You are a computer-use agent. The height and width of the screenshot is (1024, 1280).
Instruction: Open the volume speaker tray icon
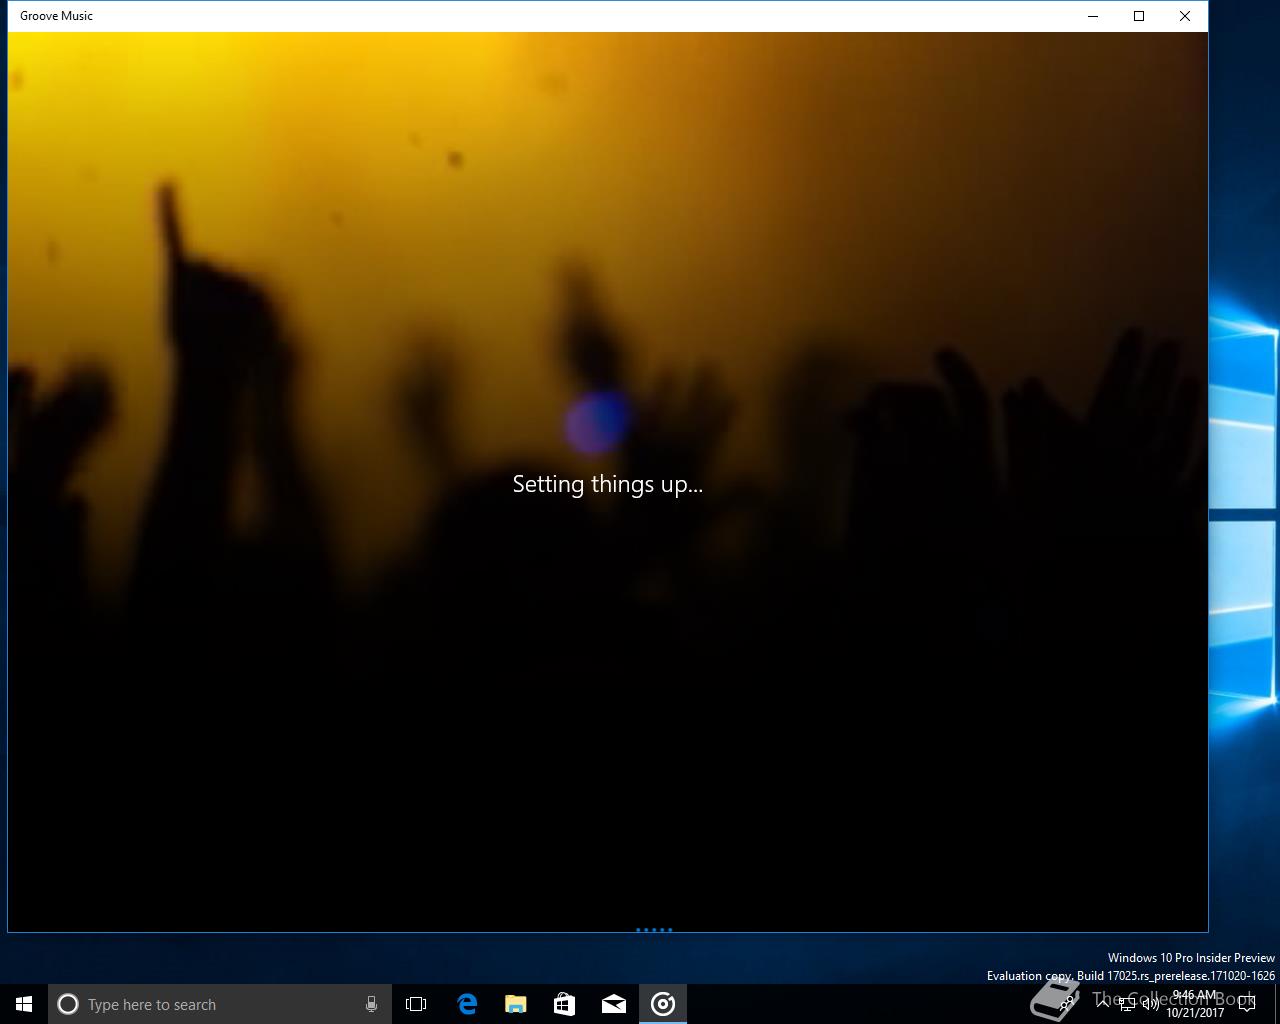point(1151,1004)
